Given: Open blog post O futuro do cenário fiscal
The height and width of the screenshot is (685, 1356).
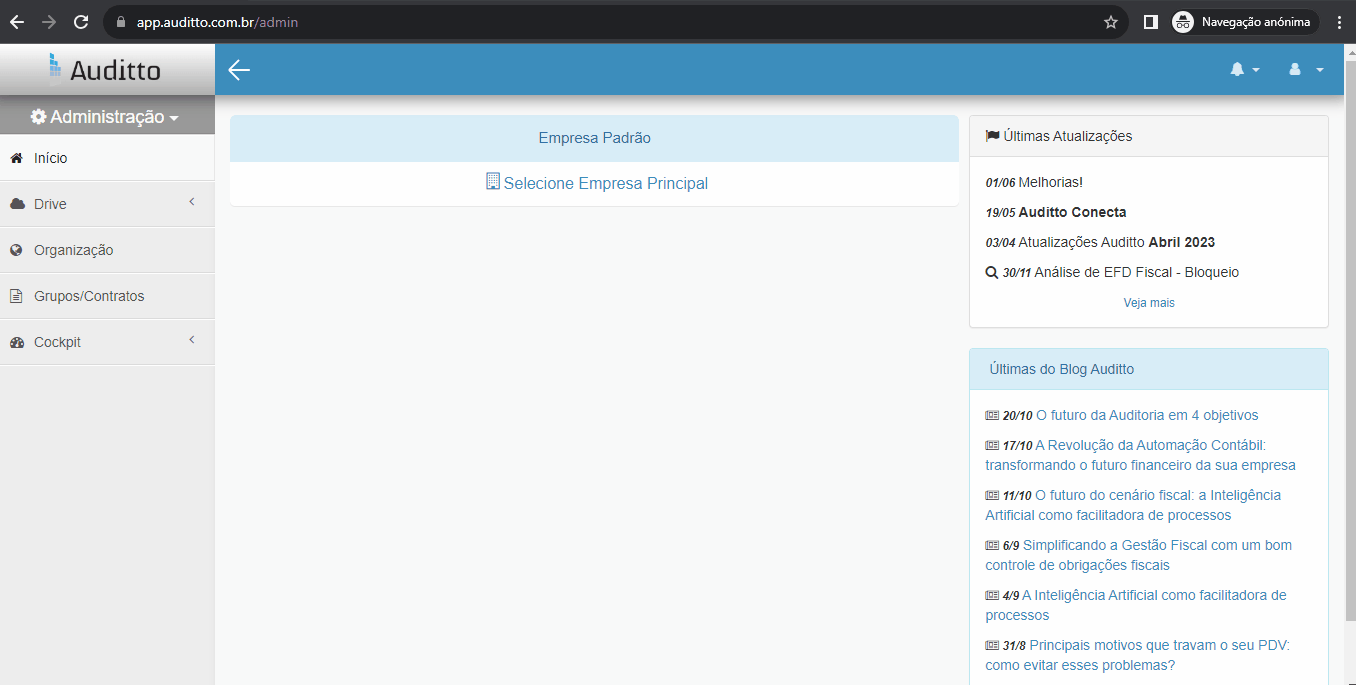Looking at the screenshot, I should (x=1133, y=505).
